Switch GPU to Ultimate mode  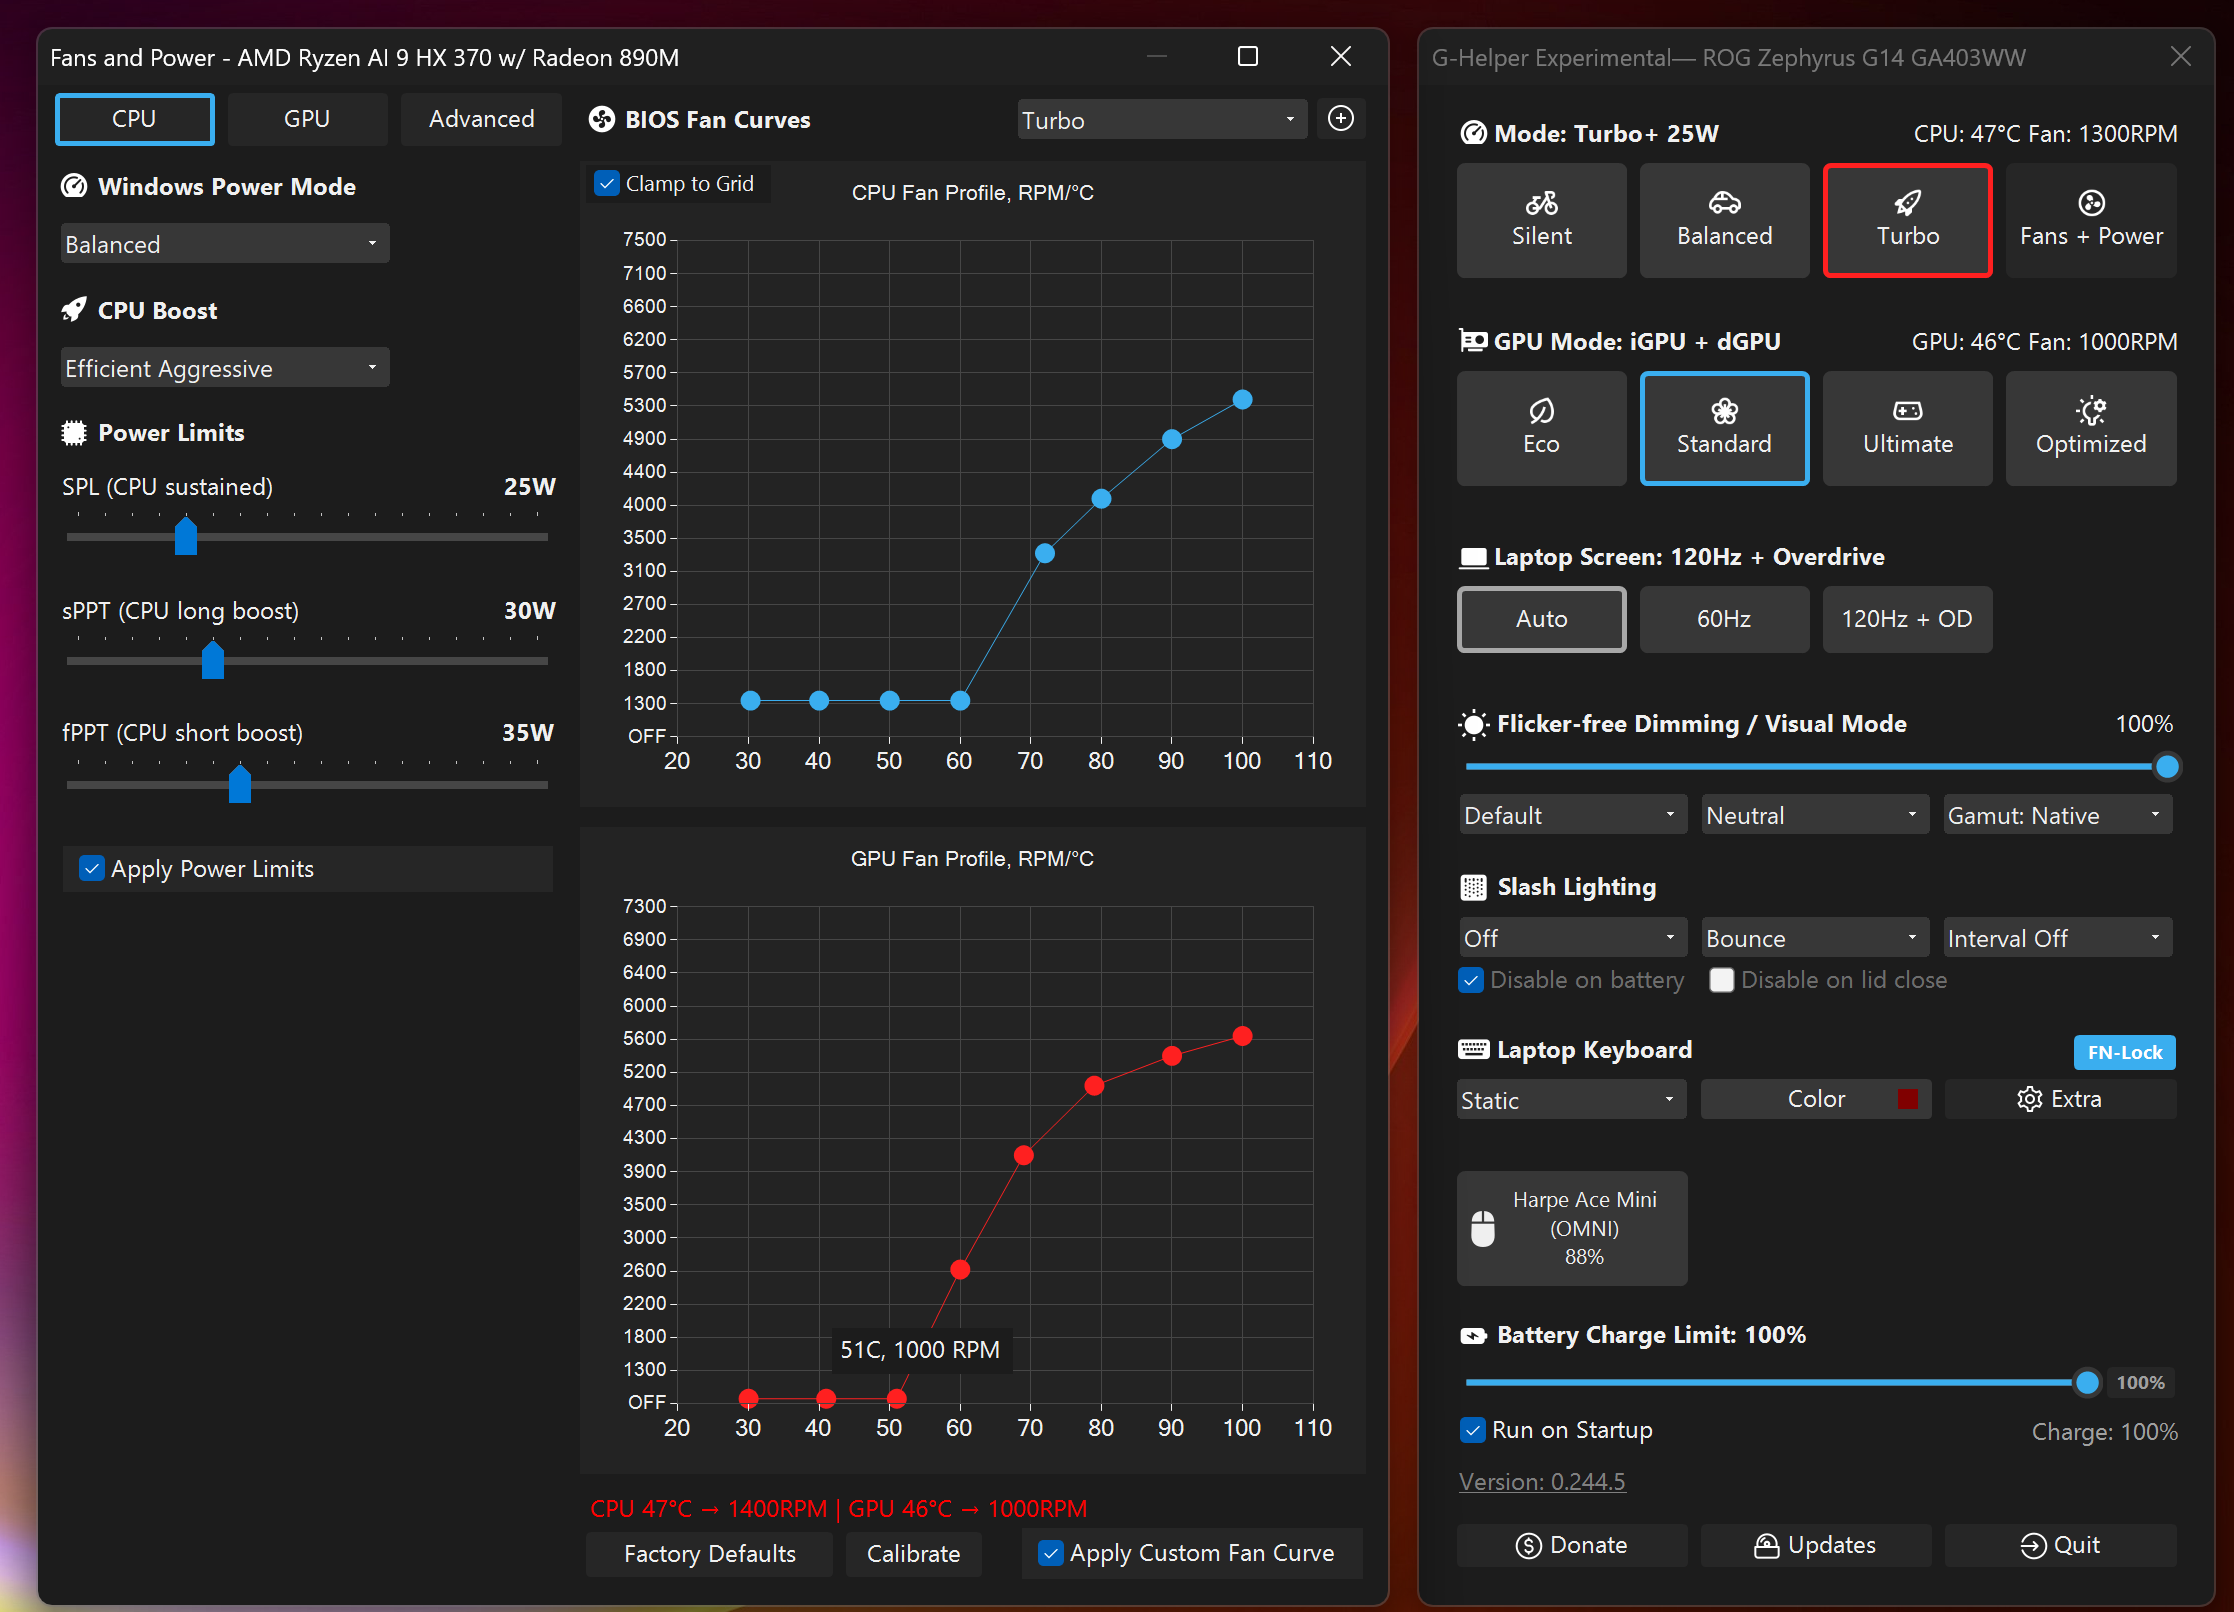click(x=1907, y=428)
